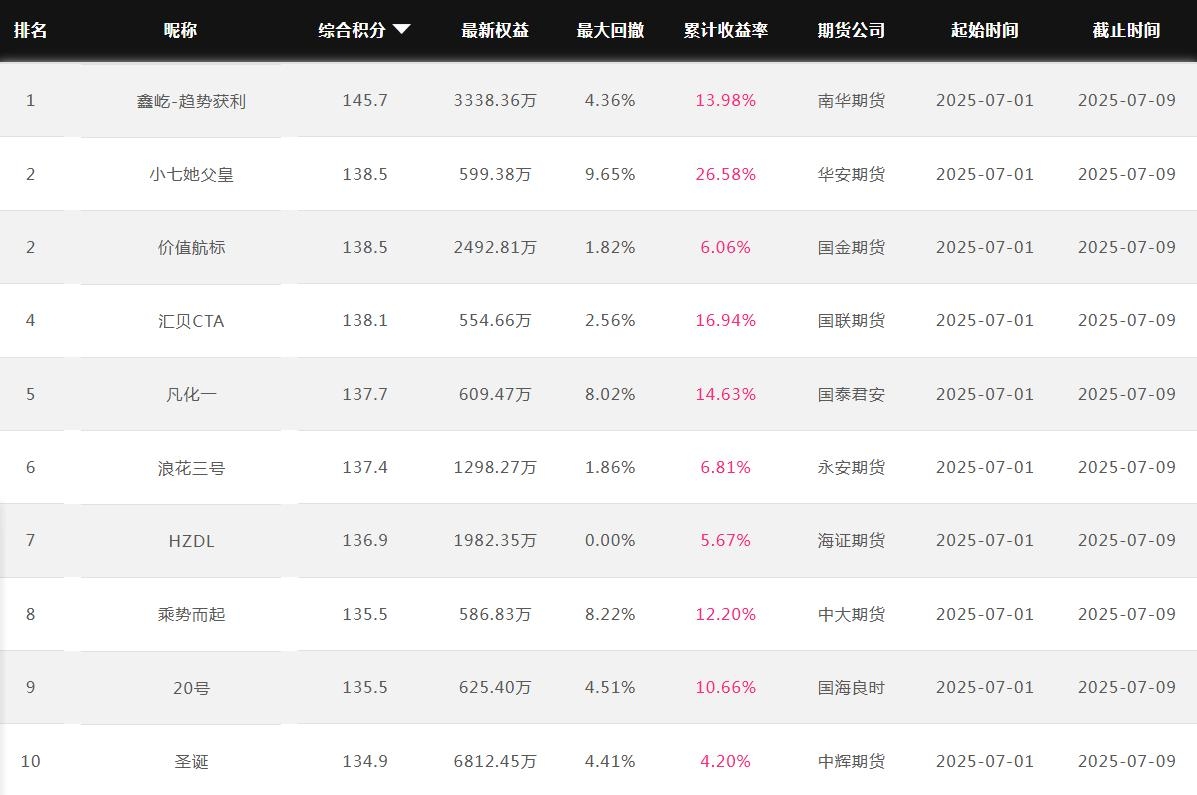Select return rate 16.94%

tap(725, 320)
